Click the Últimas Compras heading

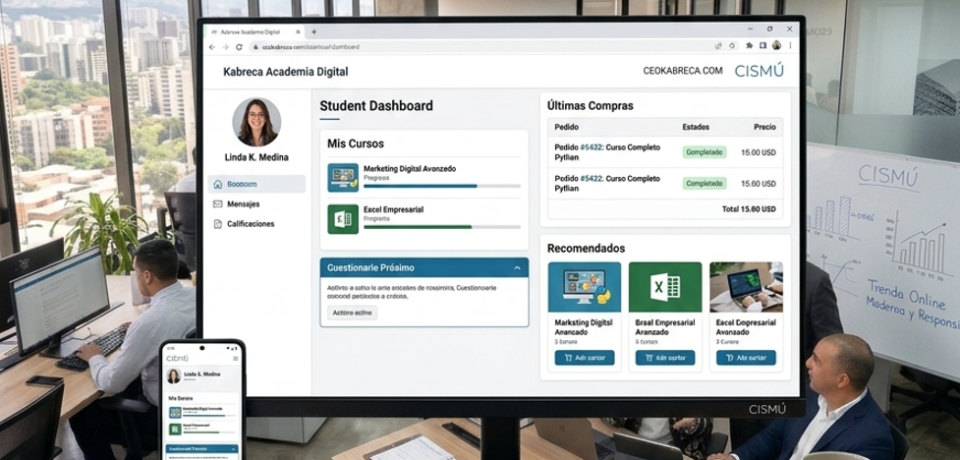(590, 106)
